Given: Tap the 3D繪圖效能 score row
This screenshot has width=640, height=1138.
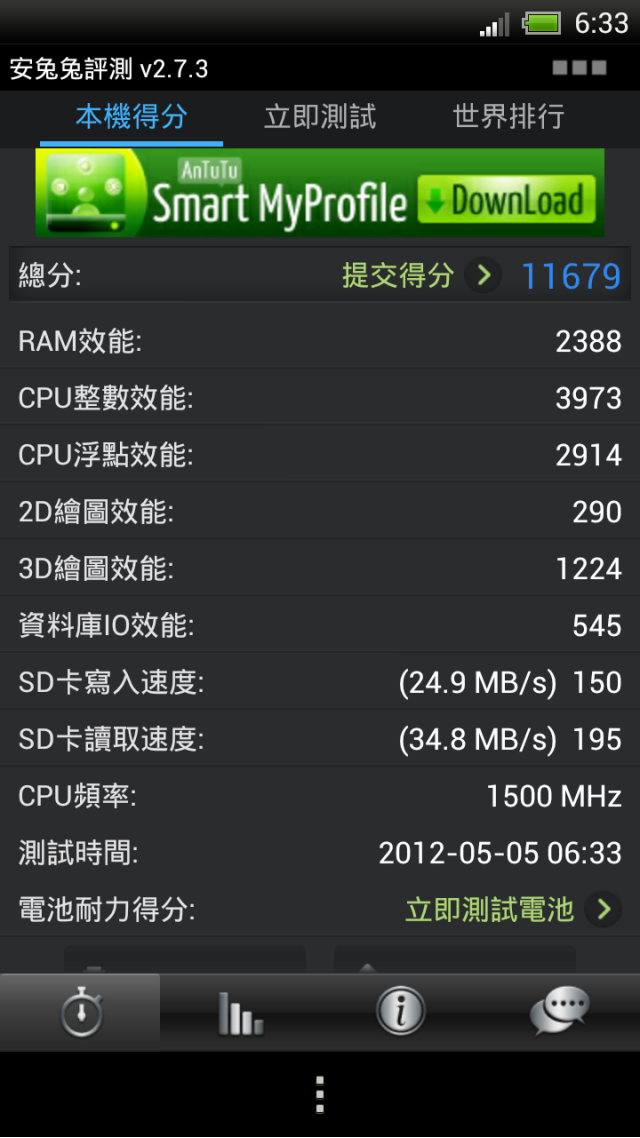Looking at the screenshot, I should 320,568.
